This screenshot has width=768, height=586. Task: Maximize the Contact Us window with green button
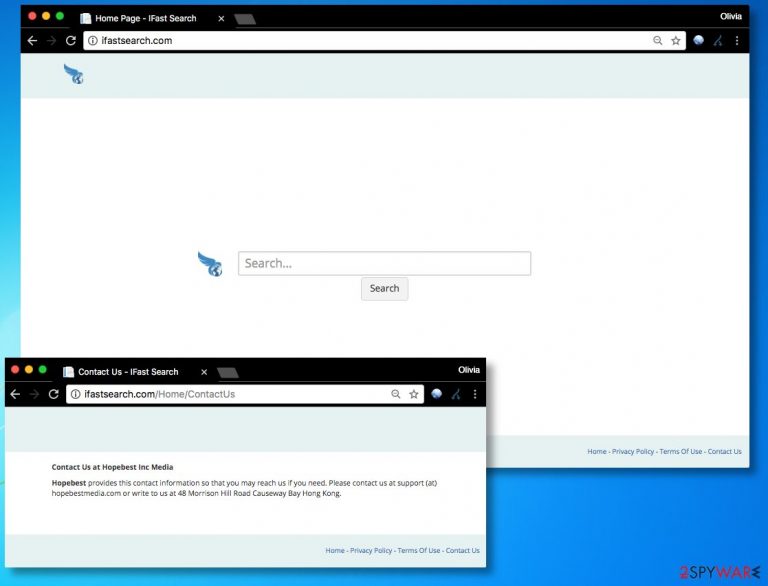pyautogui.click(x=43, y=369)
